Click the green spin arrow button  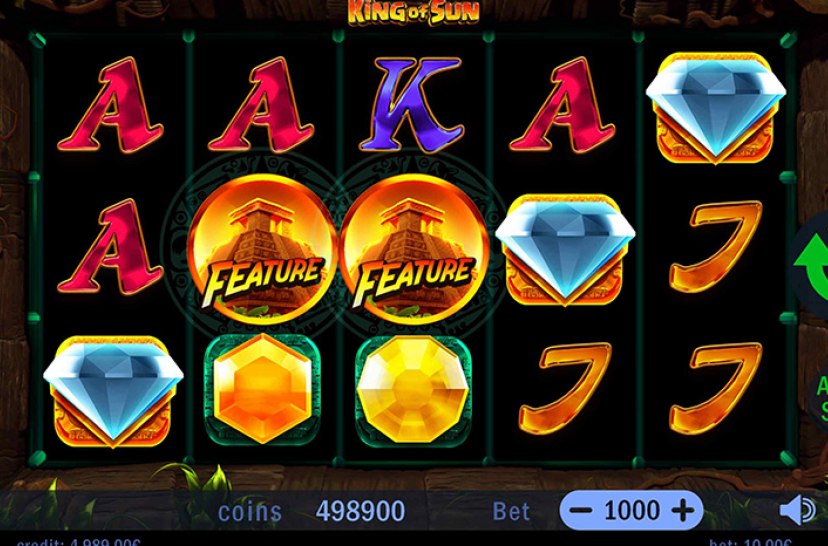click(x=811, y=263)
